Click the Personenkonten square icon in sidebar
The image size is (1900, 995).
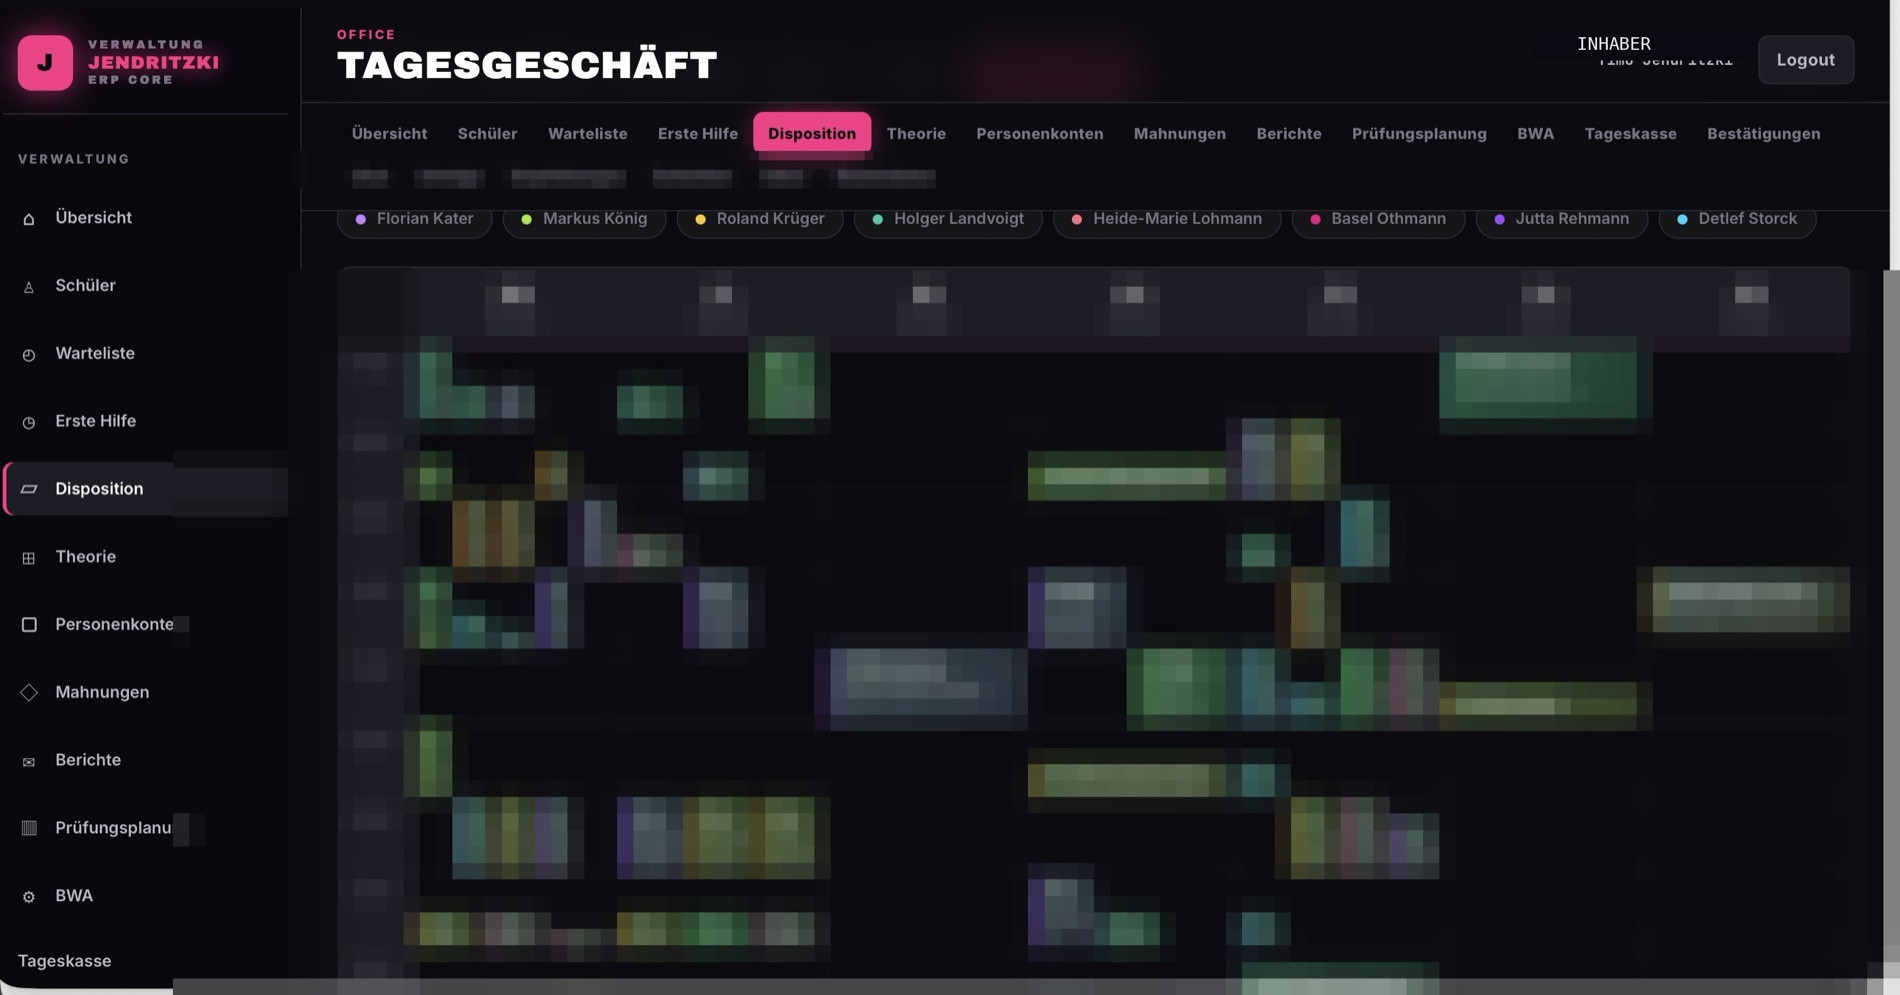(x=29, y=625)
